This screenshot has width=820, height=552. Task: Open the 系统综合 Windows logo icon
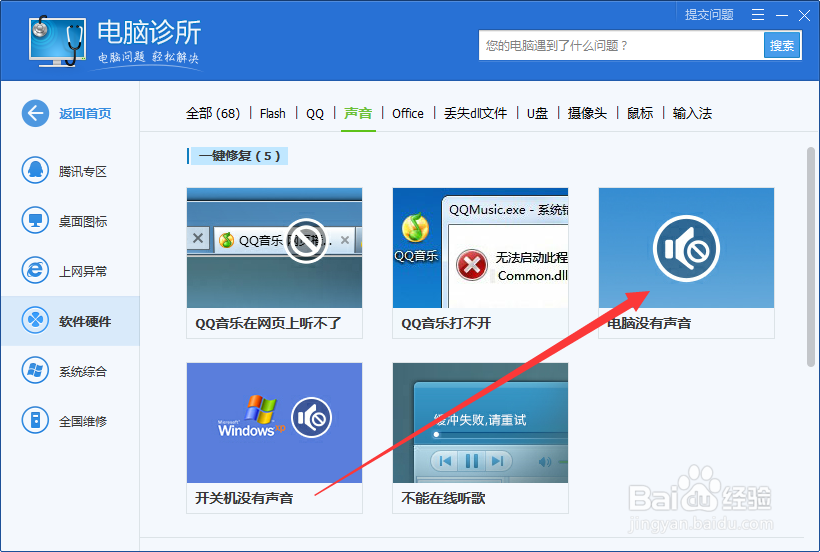coord(35,371)
